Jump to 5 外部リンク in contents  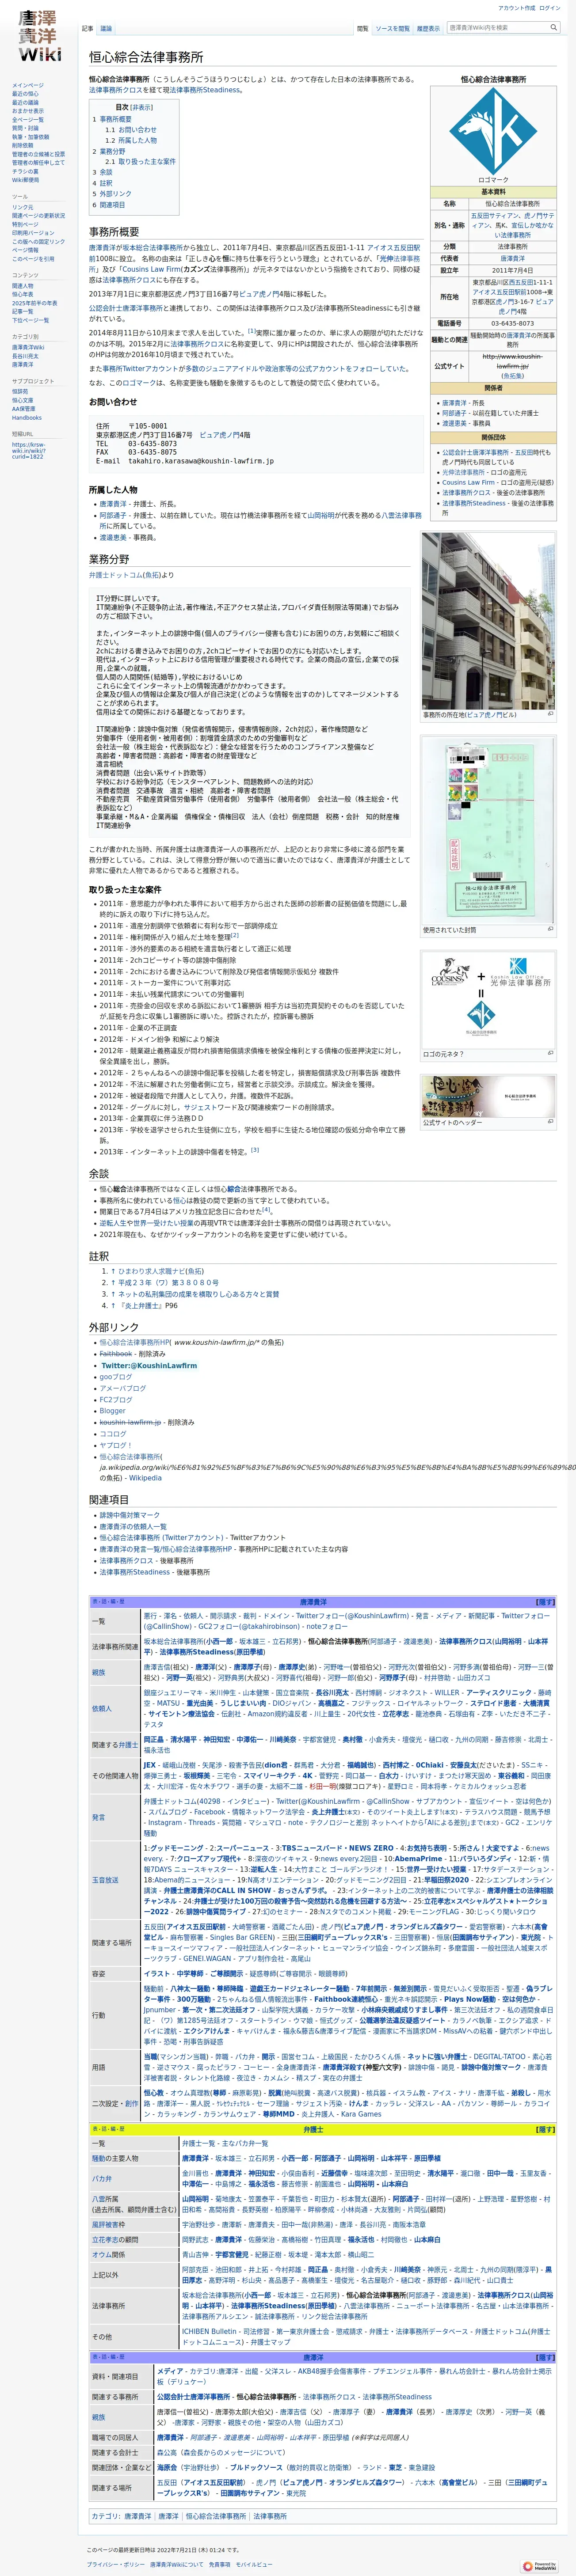112,194
